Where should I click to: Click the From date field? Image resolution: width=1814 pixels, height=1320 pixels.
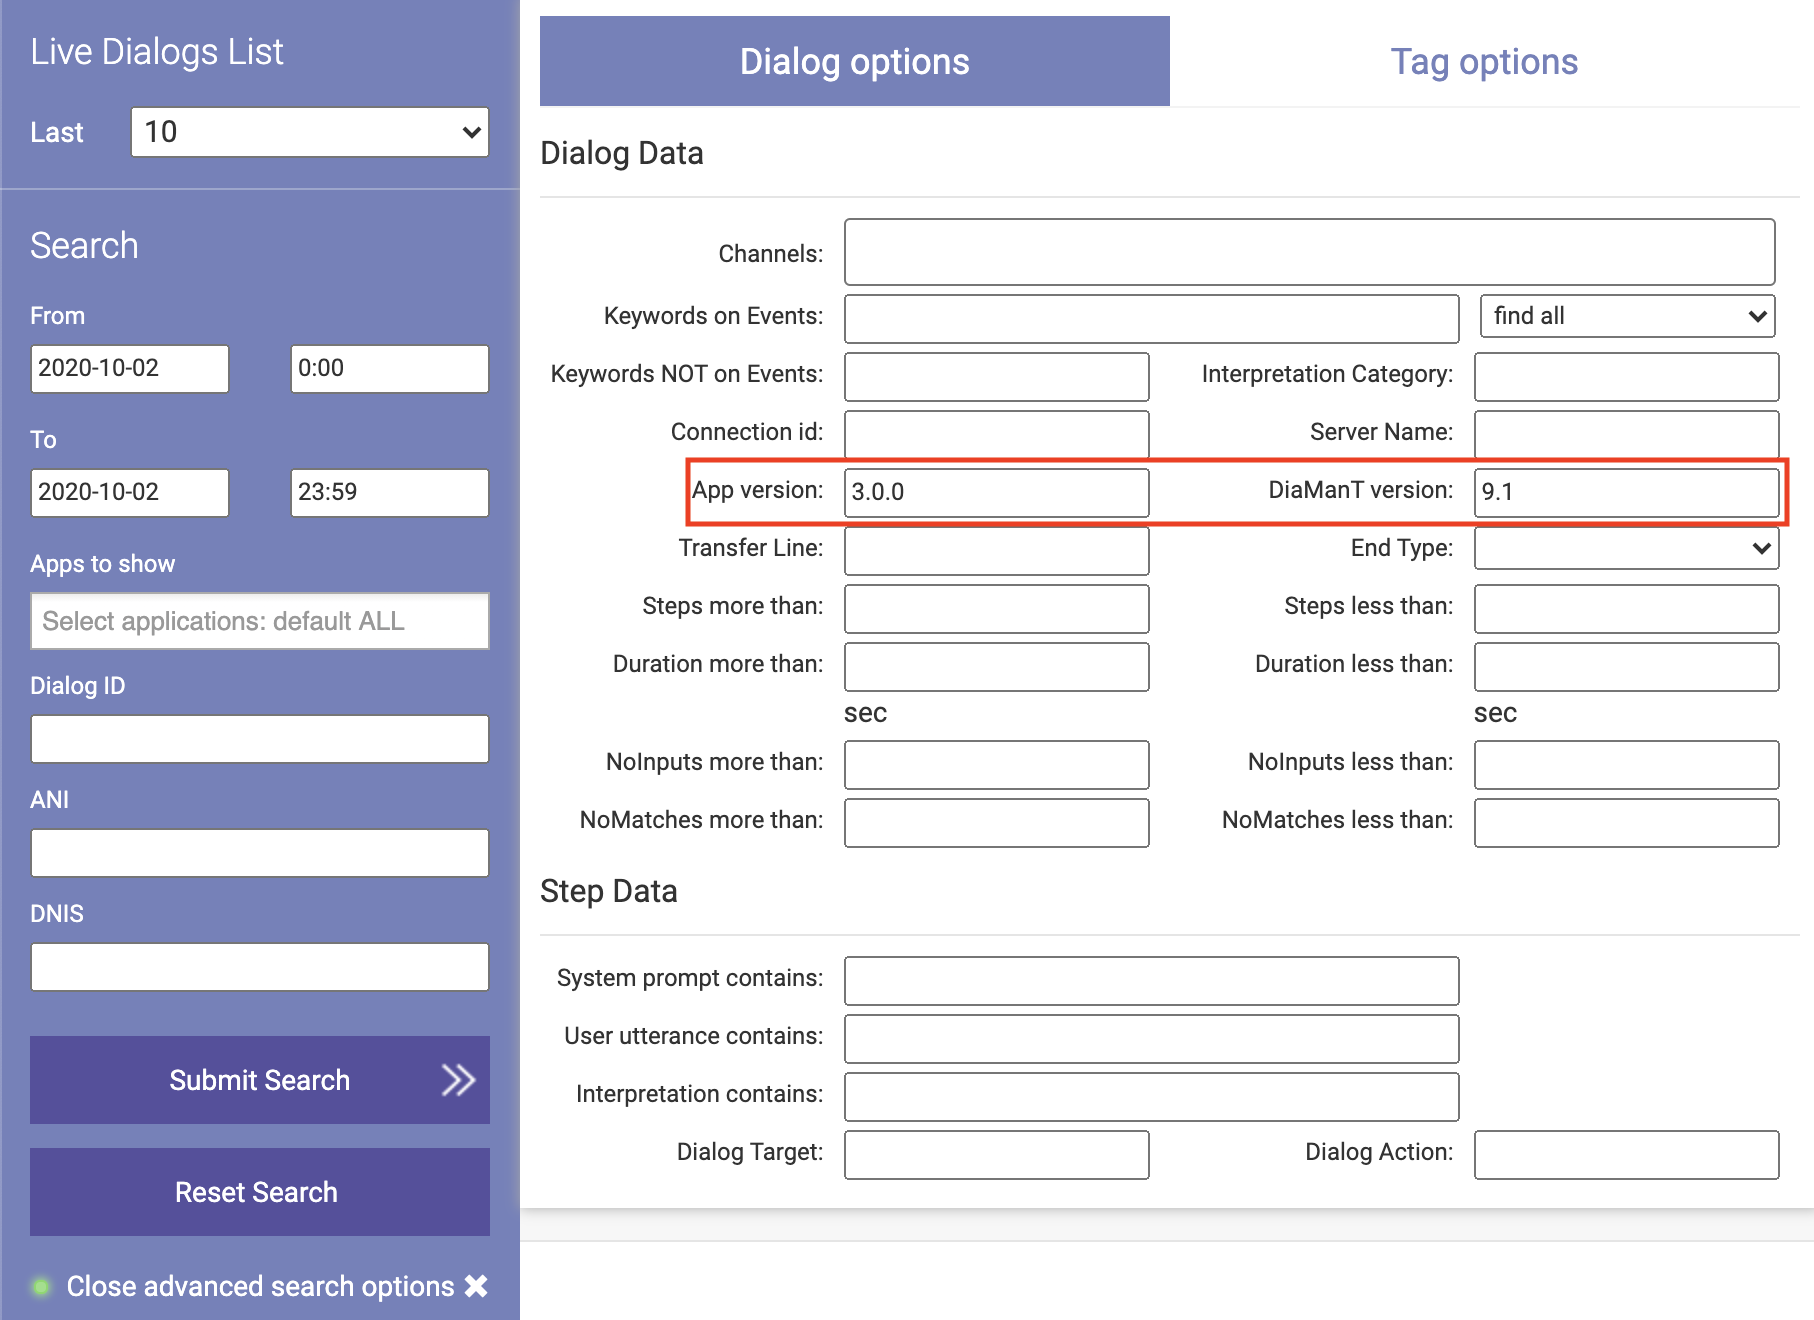click(129, 369)
